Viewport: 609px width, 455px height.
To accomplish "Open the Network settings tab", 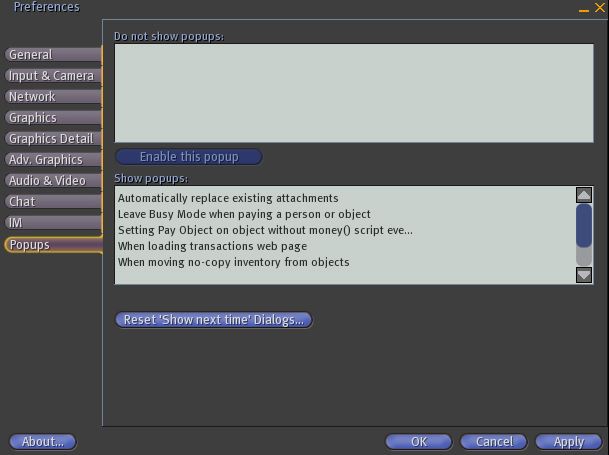I will tap(52, 97).
